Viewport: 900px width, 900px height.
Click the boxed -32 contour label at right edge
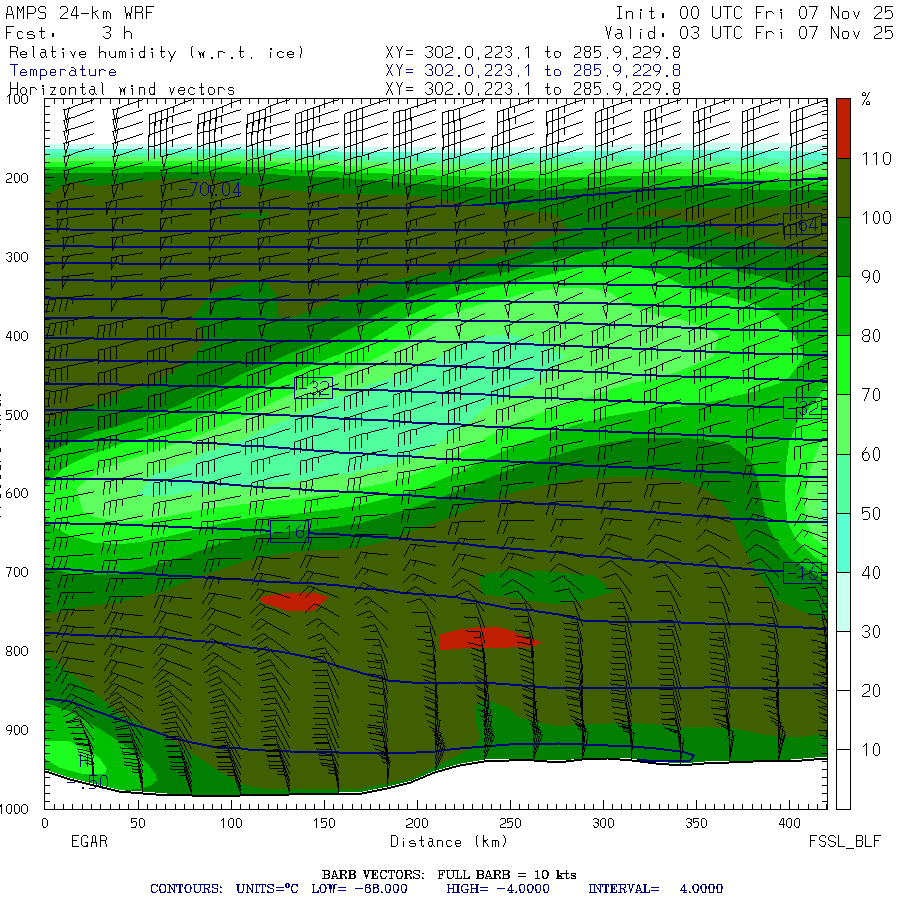tap(802, 408)
